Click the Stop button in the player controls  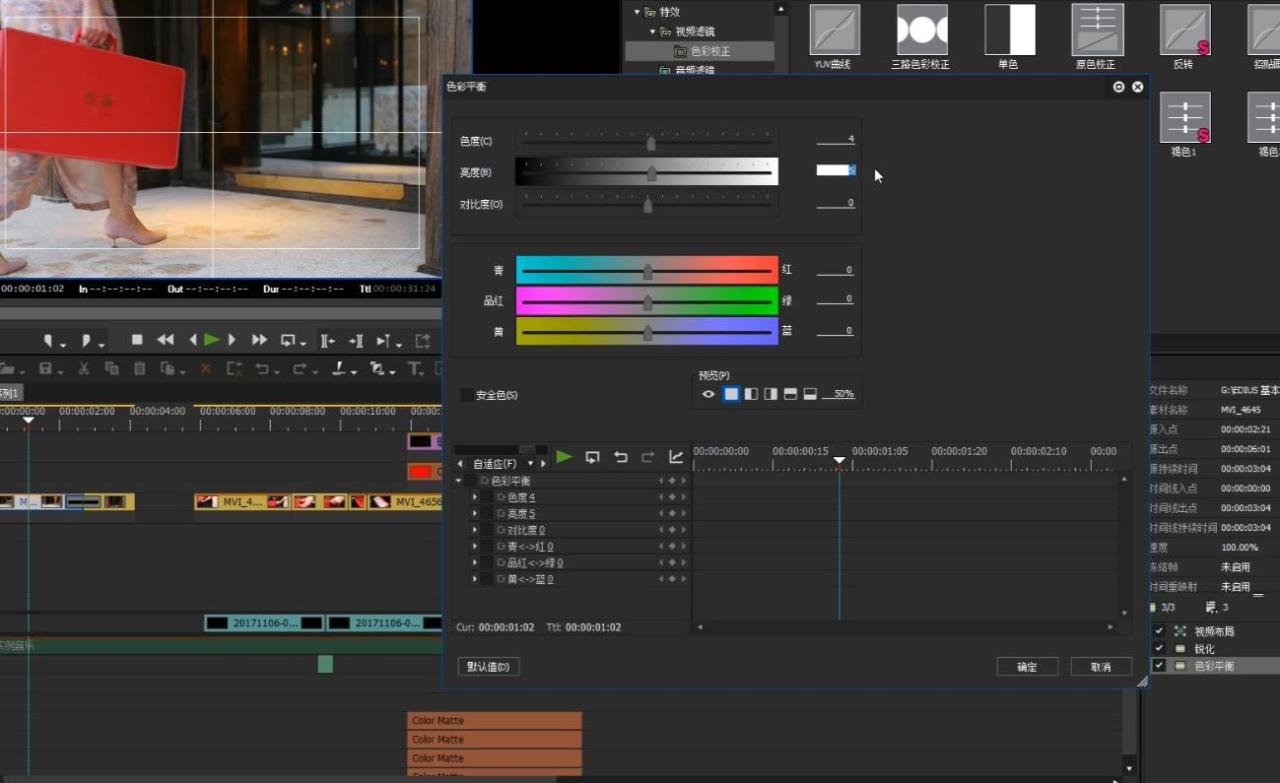[x=138, y=340]
